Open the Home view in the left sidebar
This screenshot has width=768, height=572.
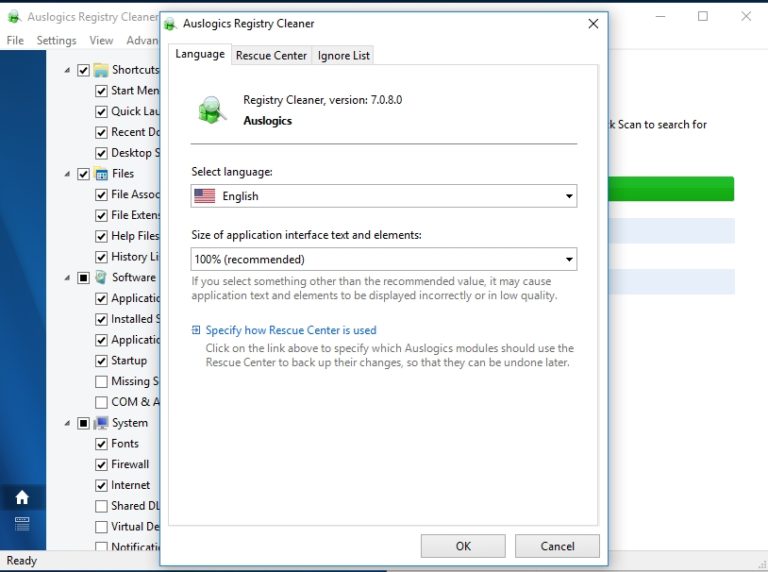tap(22, 498)
